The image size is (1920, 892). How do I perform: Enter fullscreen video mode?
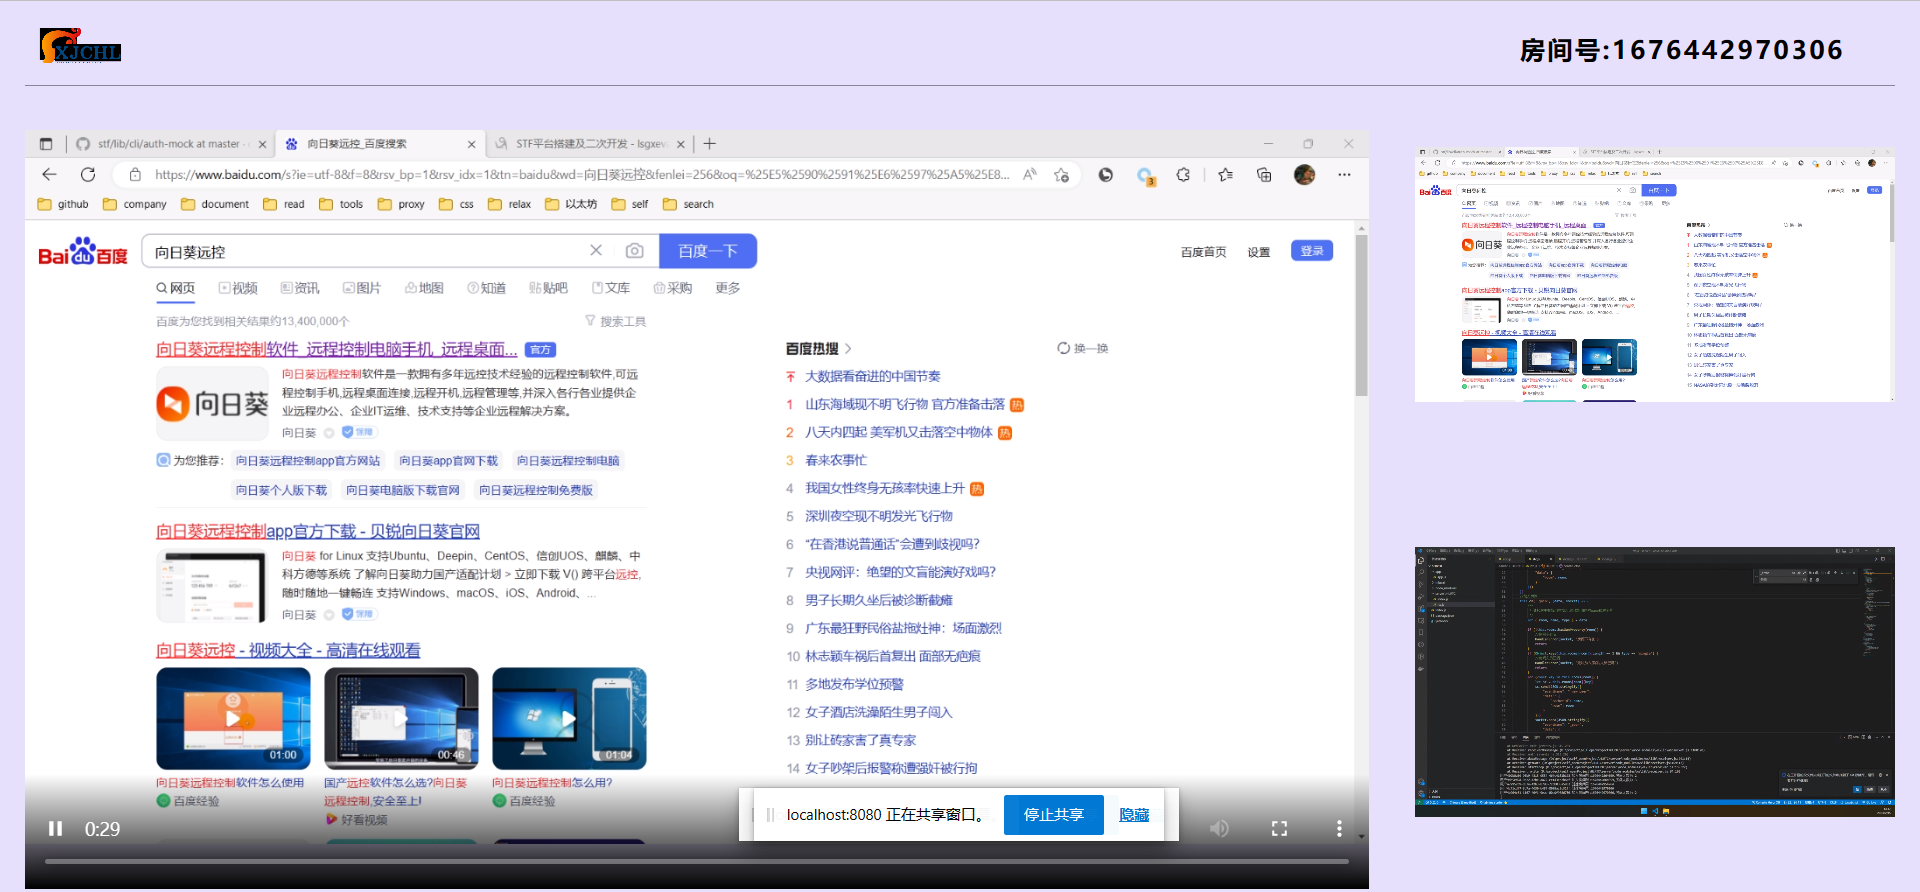[x=1279, y=828]
